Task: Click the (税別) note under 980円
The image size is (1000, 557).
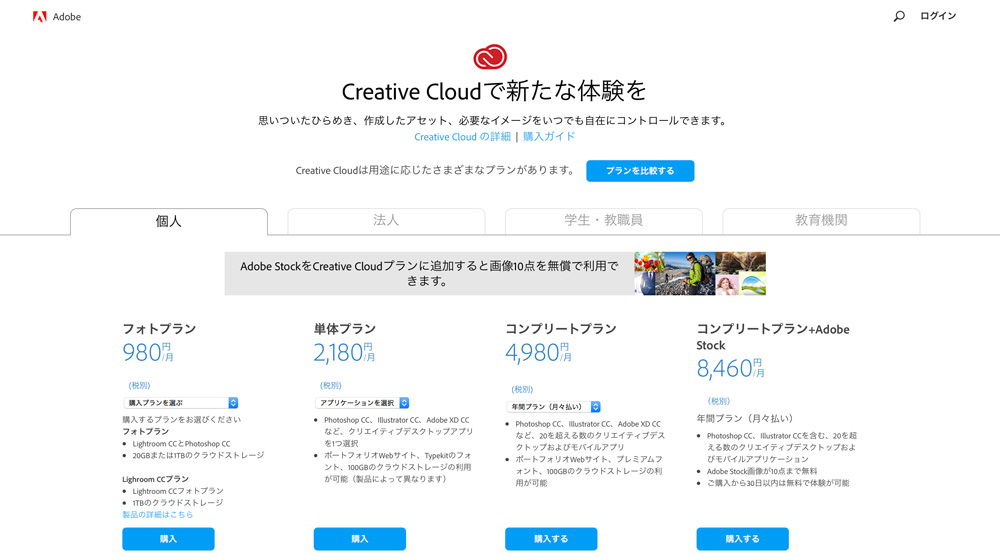Action: (x=140, y=385)
